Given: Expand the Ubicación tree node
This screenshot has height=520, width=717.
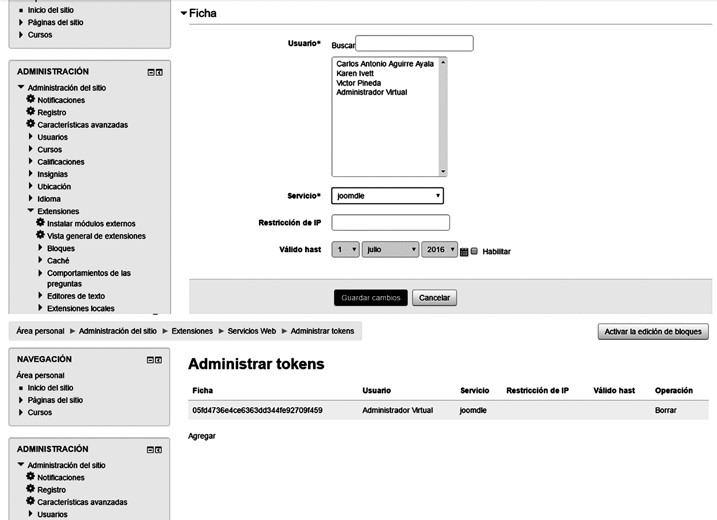Looking at the screenshot, I should point(31,186).
